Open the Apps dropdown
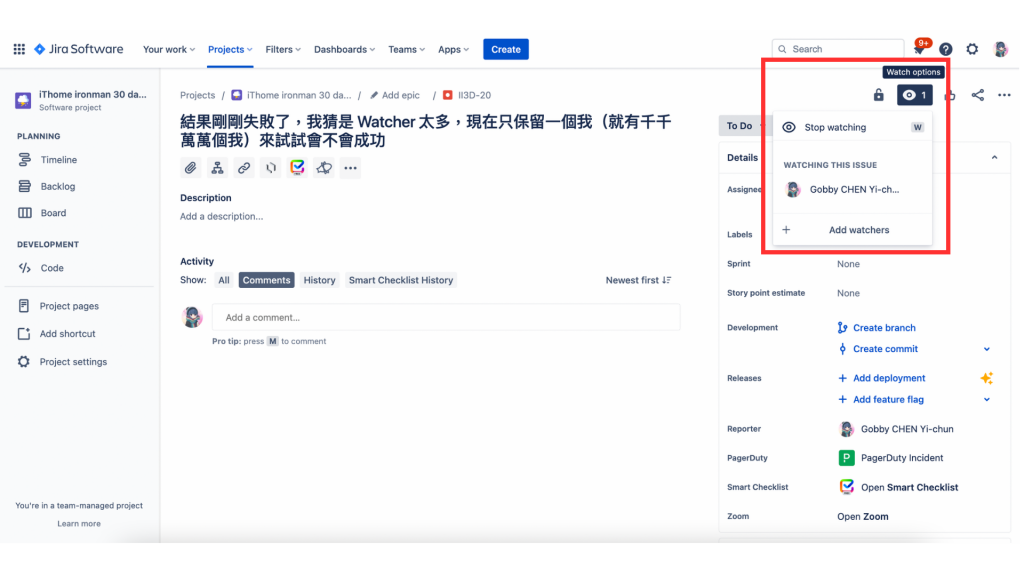Image resolution: width=1024 pixels, height=576 pixels. (x=453, y=50)
